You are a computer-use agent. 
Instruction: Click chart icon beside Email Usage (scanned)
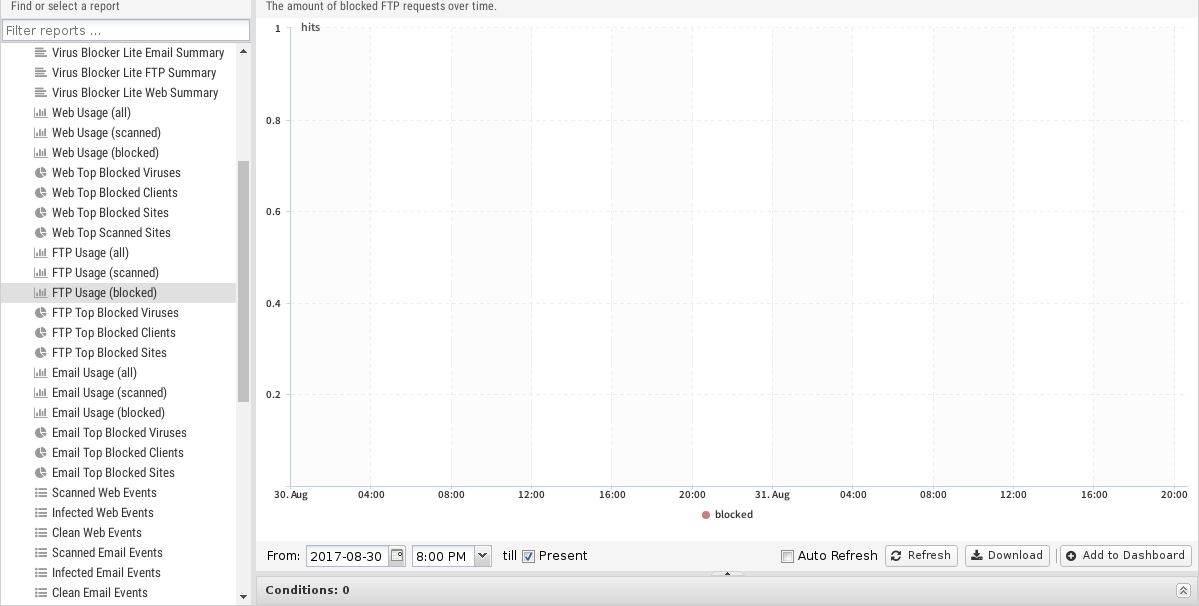tap(41, 392)
